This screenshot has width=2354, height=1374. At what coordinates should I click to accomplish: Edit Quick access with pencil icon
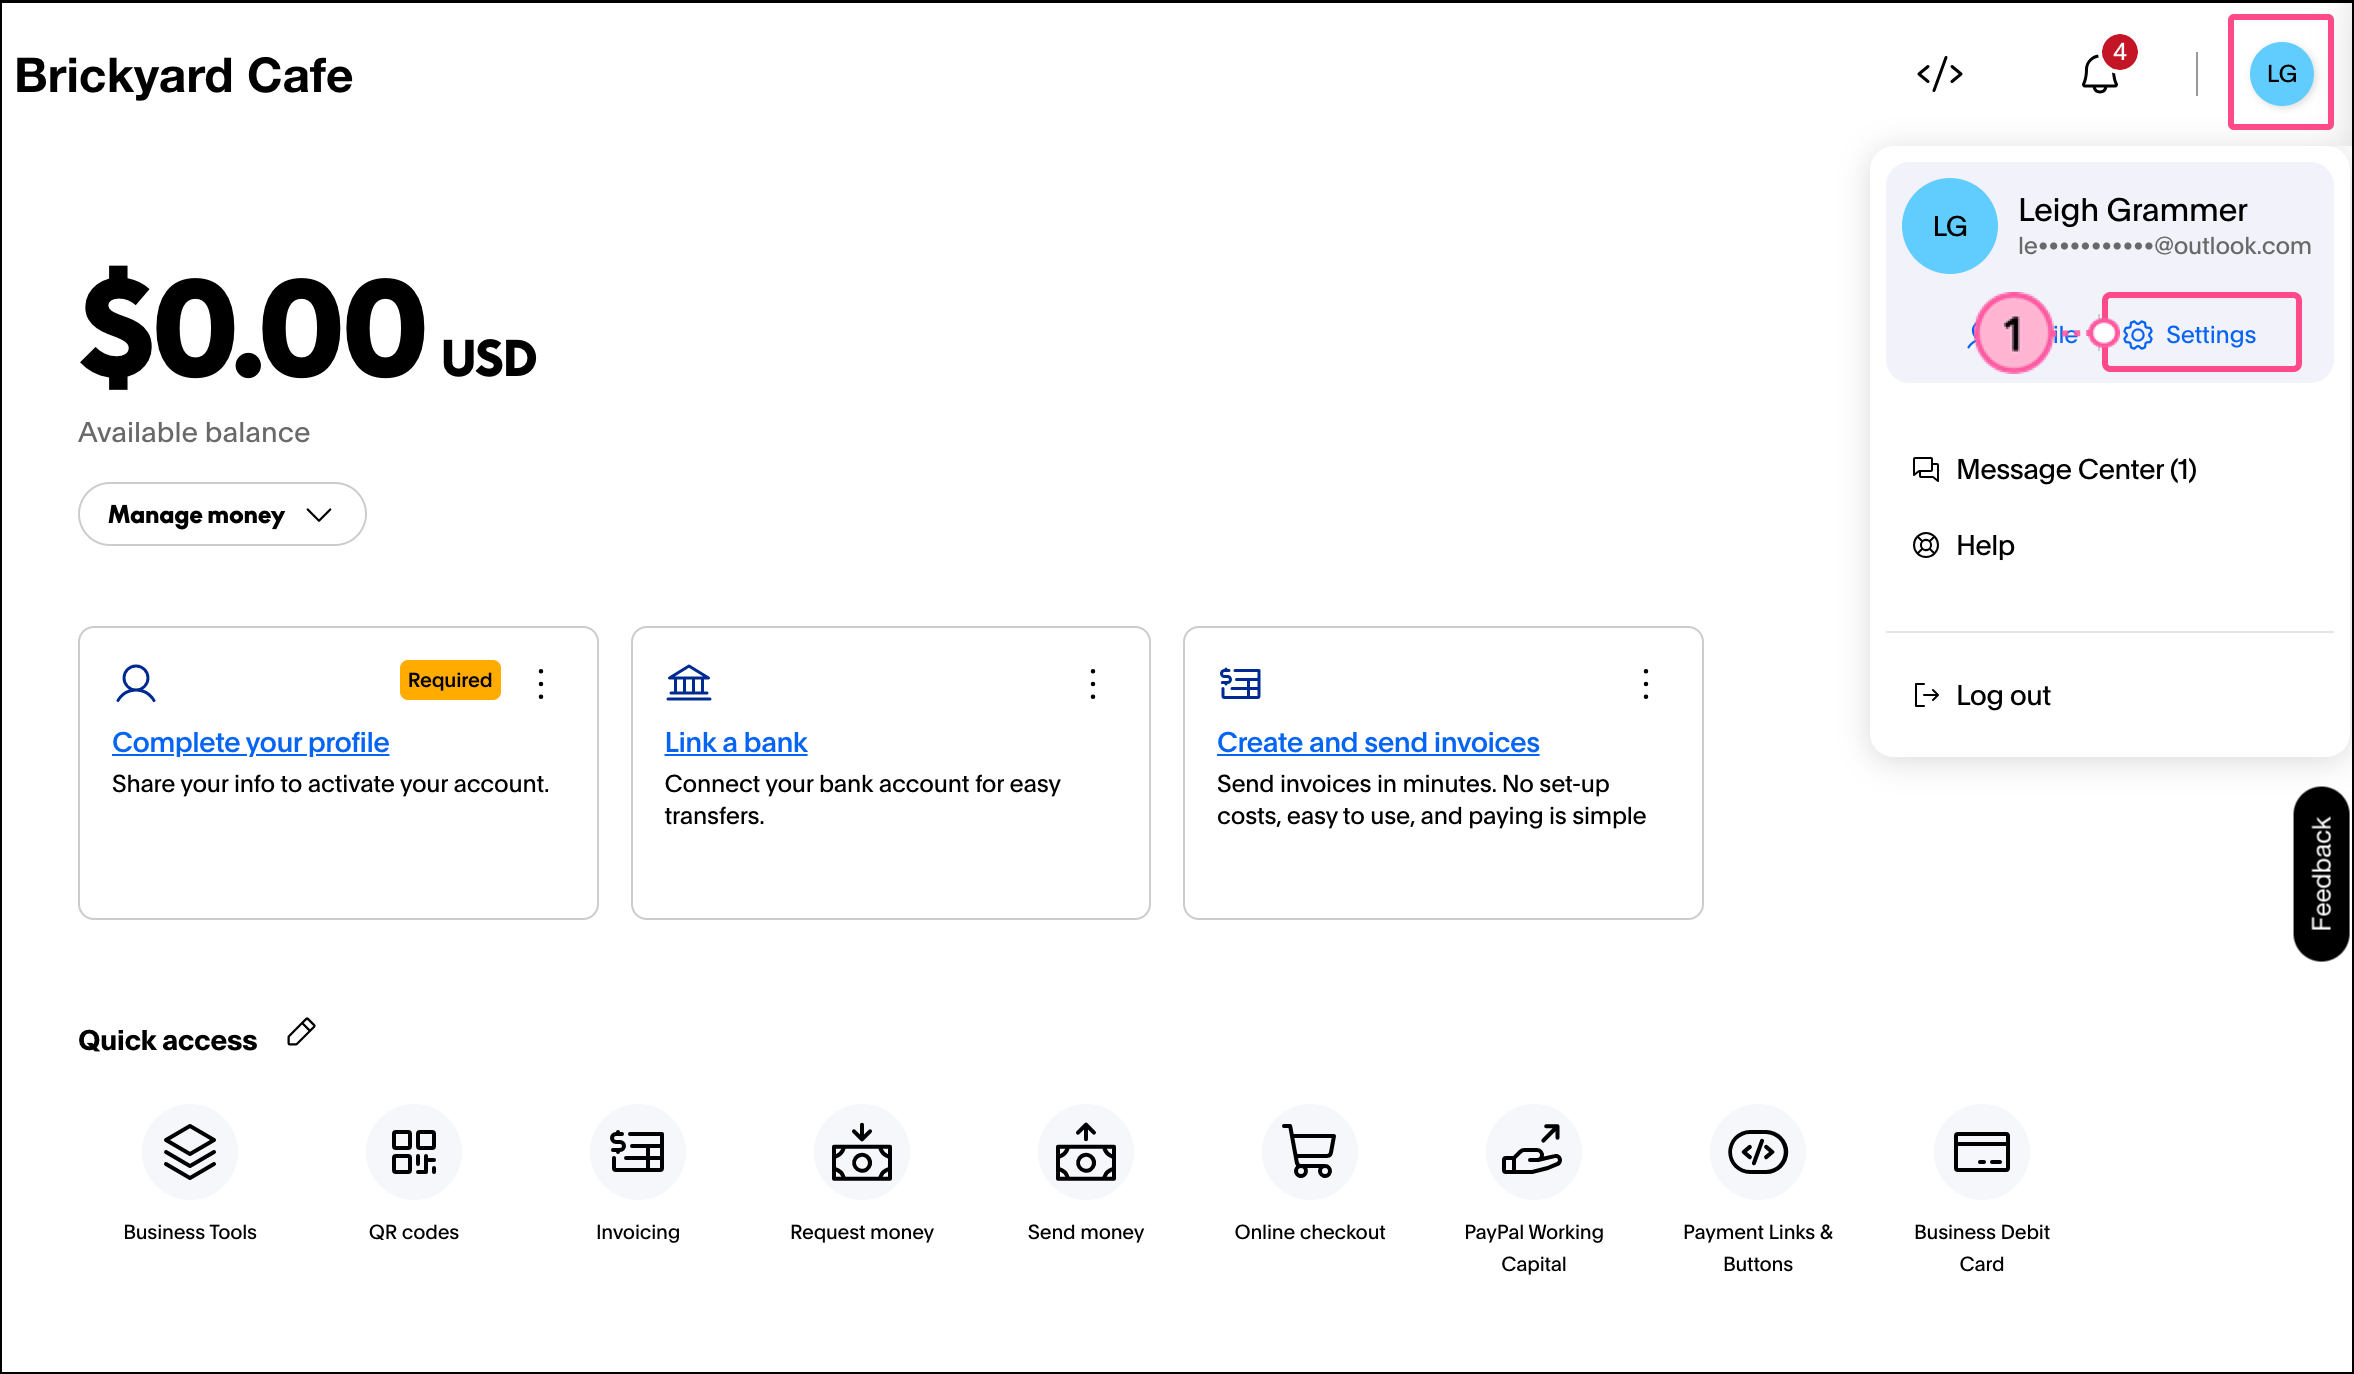(x=301, y=1033)
